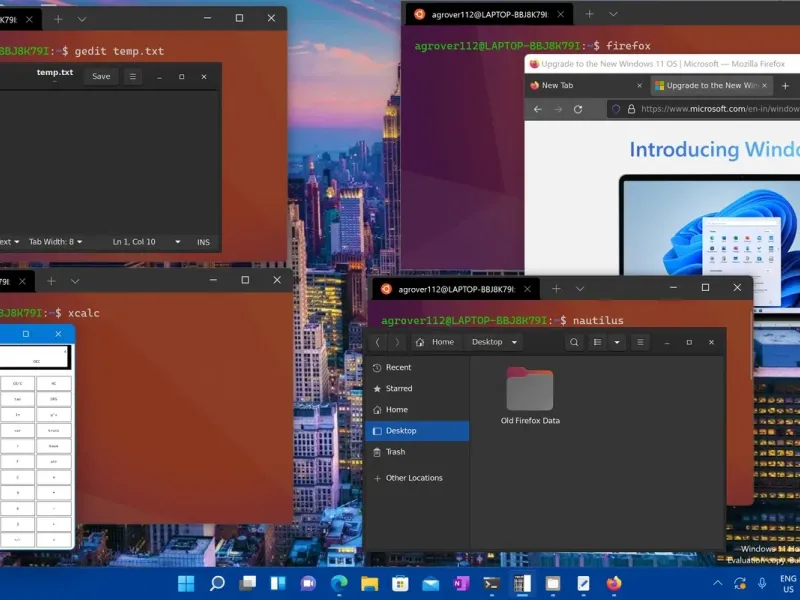The image size is (800, 600).
Task: Add a new tab in the firefox terminal
Action: click(x=589, y=14)
